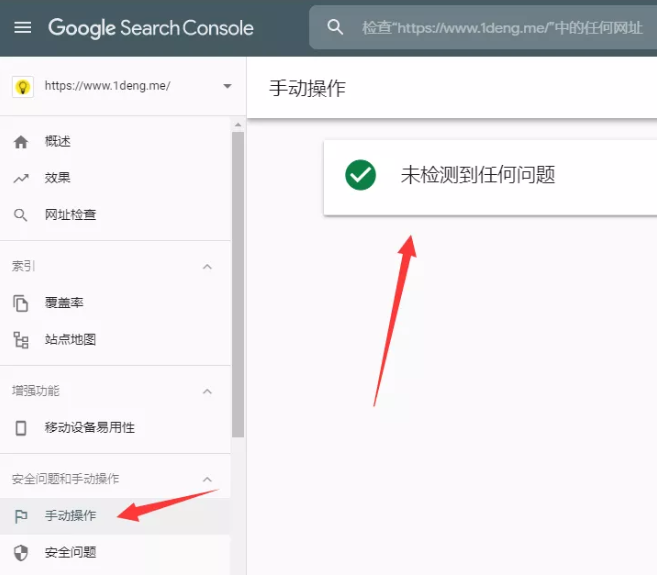Click the phone icon beside 移动设备易用性
The height and width of the screenshot is (576, 657).
click(x=21, y=428)
